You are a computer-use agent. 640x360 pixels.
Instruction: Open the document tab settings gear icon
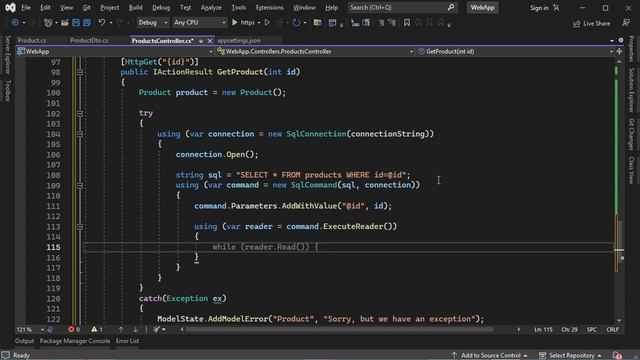(621, 40)
